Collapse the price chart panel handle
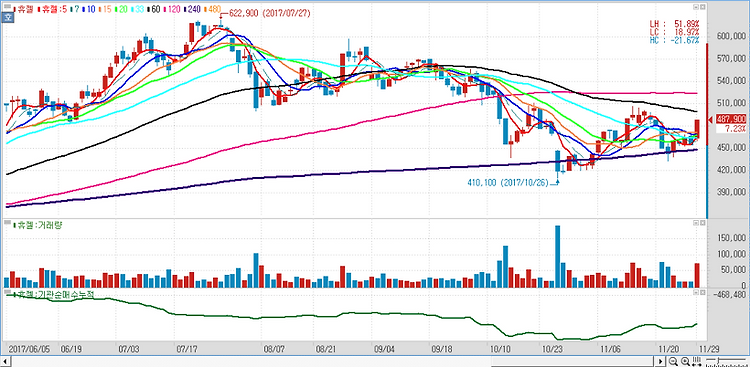750x367 pixels. tap(7, 6)
